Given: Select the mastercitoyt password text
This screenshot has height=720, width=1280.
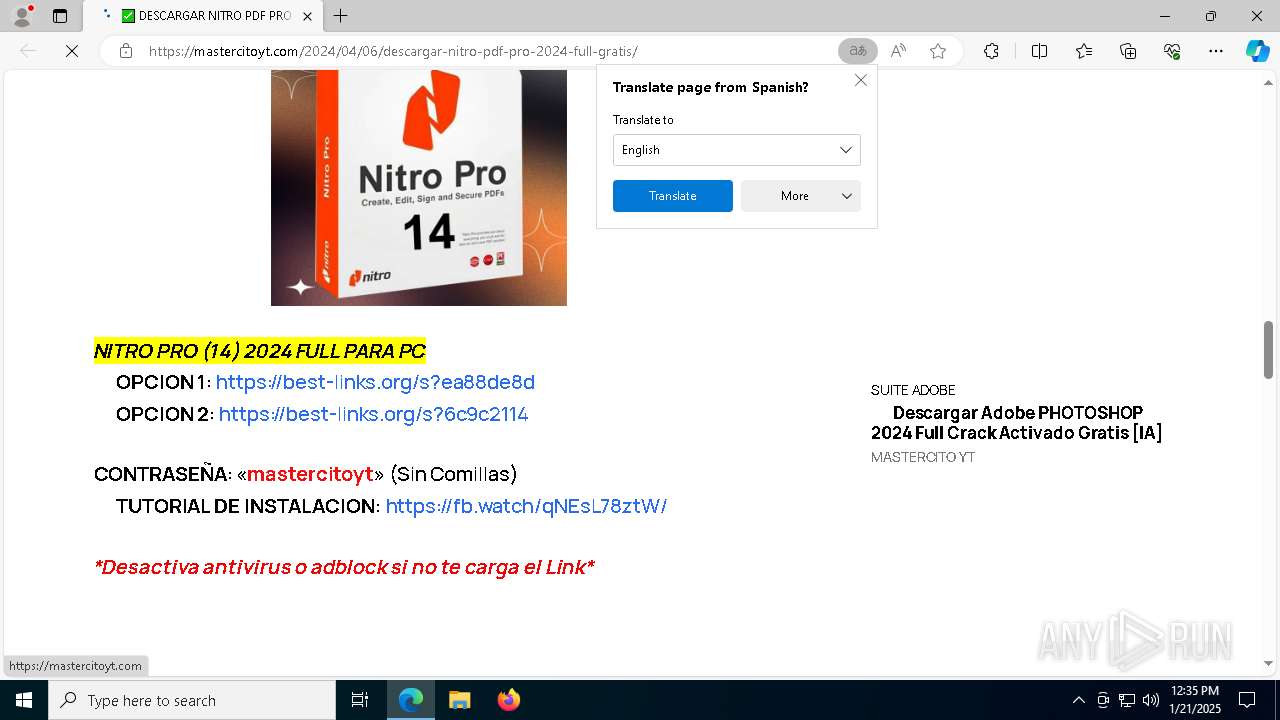Looking at the screenshot, I should click(x=310, y=474).
